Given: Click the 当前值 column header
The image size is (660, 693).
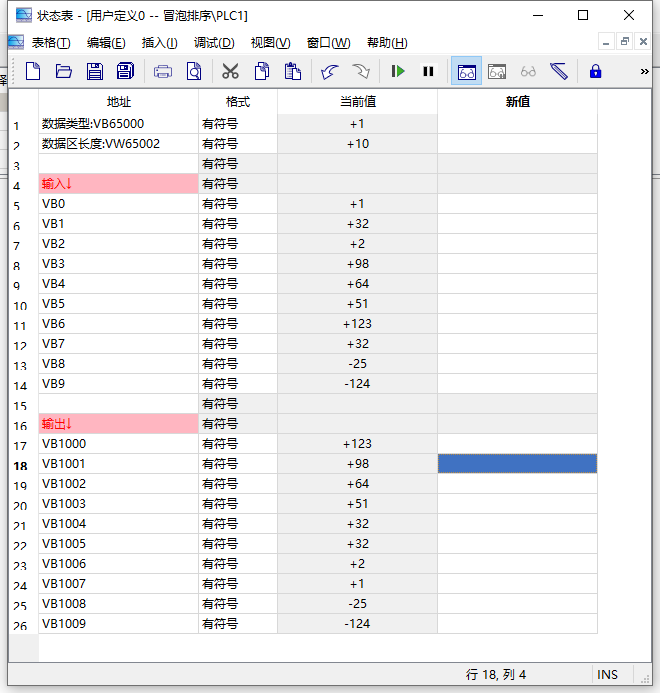Looking at the screenshot, I should coord(358,102).
